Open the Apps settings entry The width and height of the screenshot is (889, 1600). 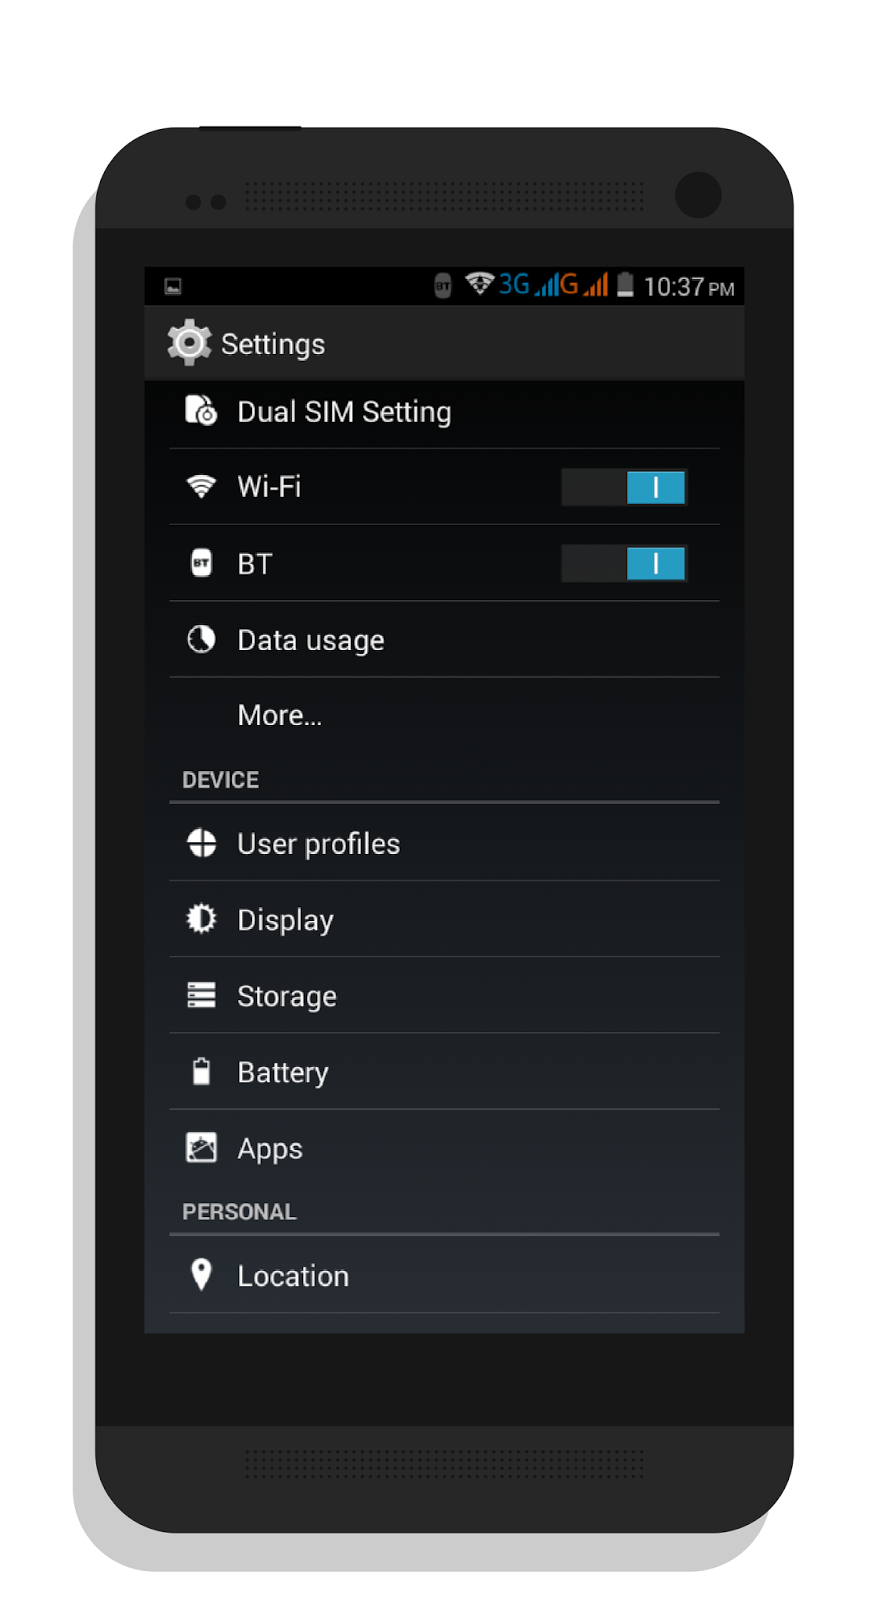[x=444, y=1148]
